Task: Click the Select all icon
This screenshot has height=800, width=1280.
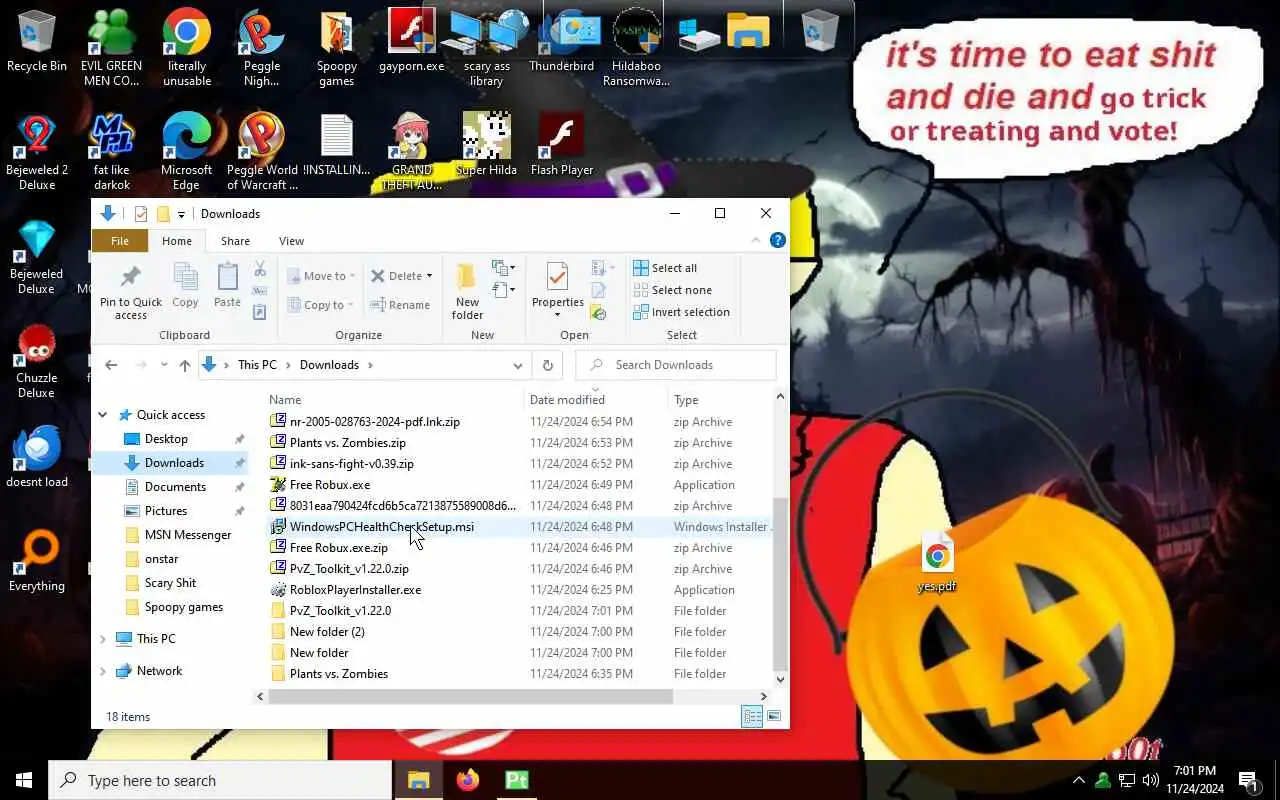Action: [641, 268]
